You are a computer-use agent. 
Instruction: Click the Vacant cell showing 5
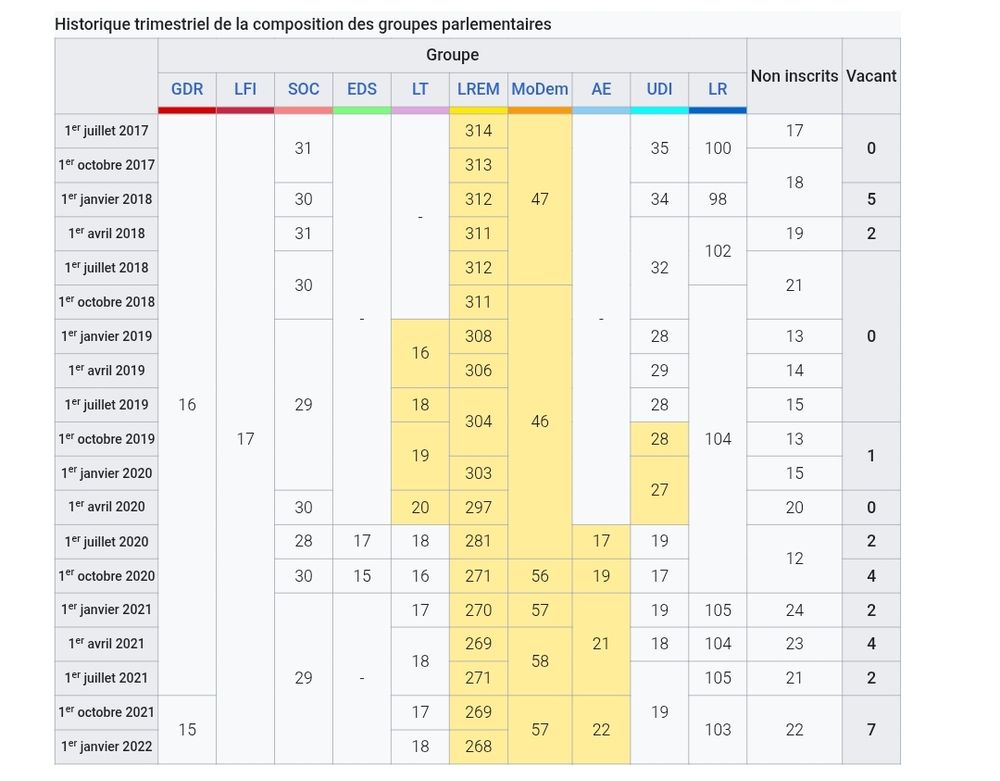[871, 200]
